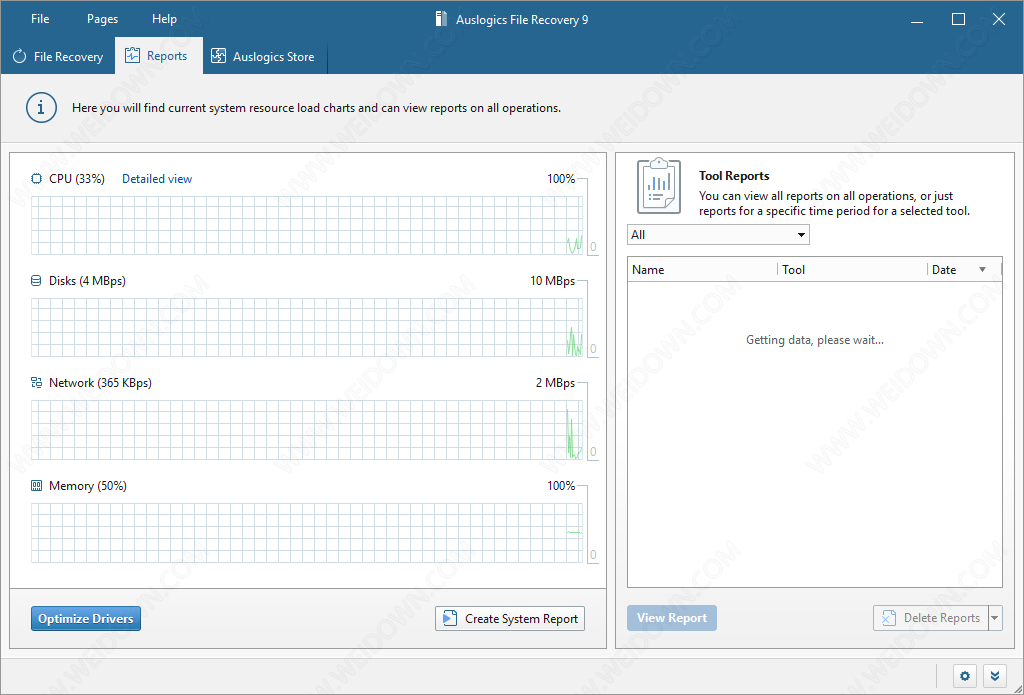The width and height of the screenshot is (1024, 695).
Task: Click the Memory icon beside Memory label
Action: pyautogui.click(x=37, y=486)
